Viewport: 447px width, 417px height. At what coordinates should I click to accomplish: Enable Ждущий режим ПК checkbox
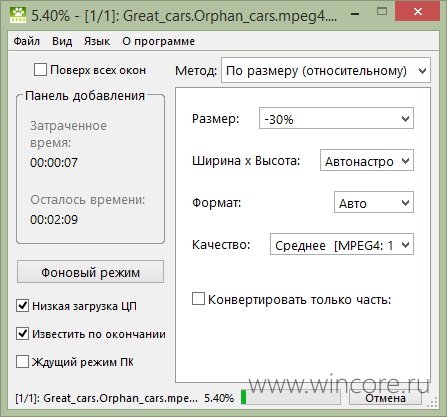tap(22, 362)
